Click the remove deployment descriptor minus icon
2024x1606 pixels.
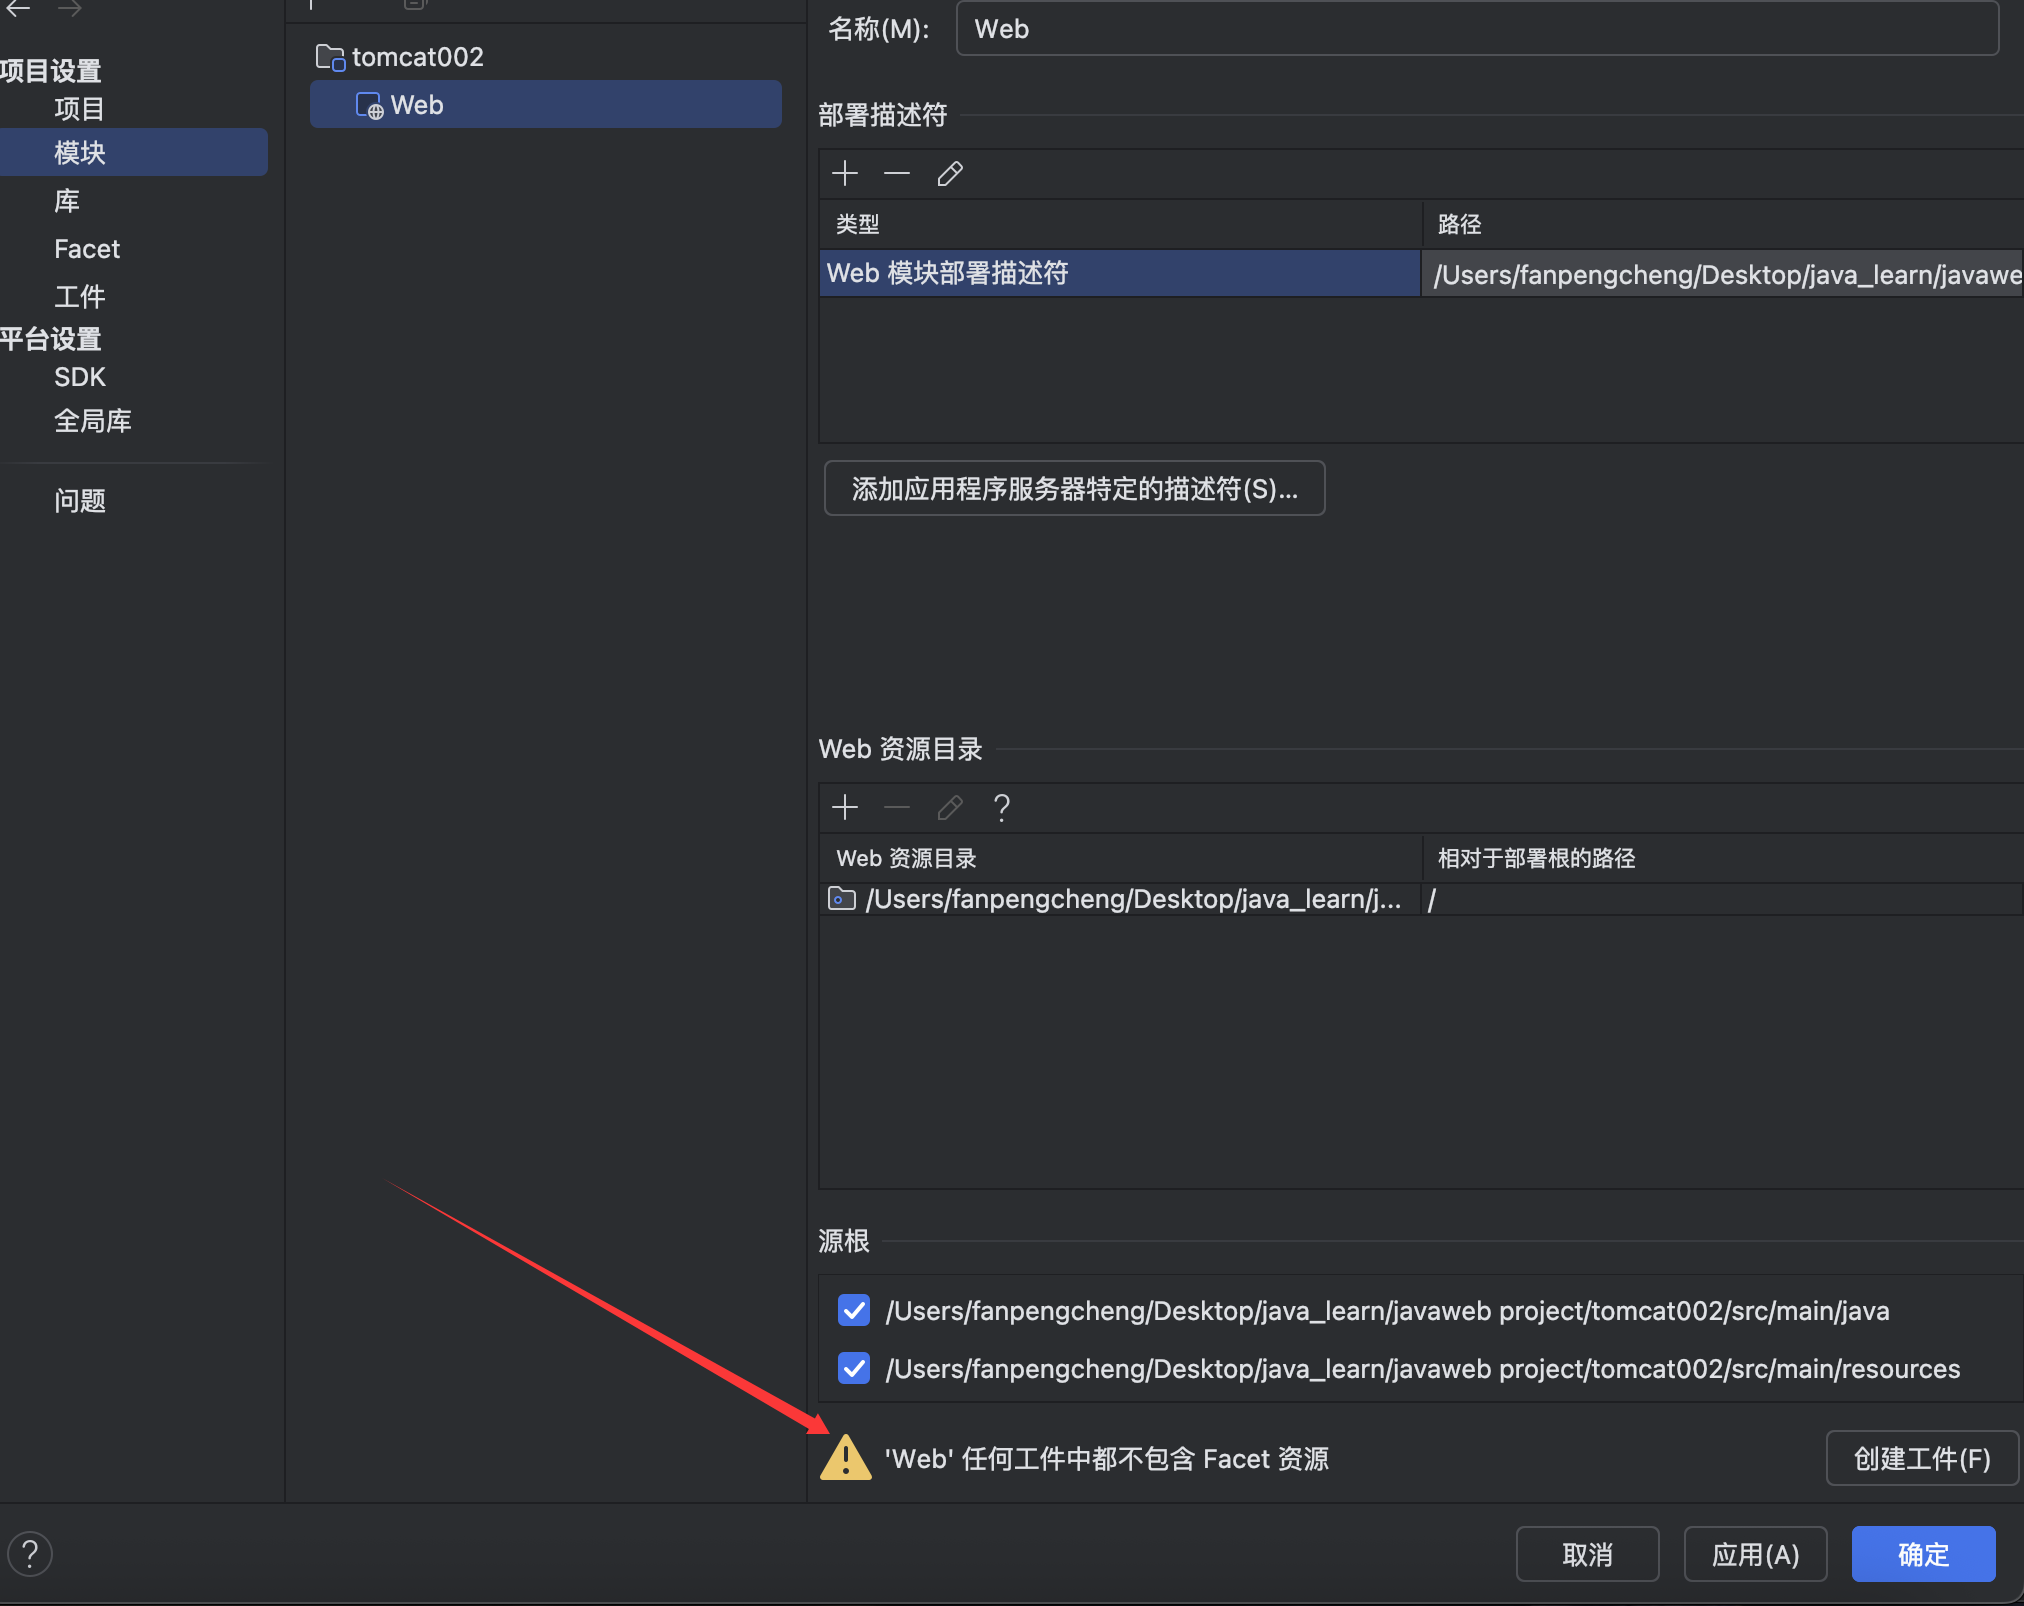(897, 174)
